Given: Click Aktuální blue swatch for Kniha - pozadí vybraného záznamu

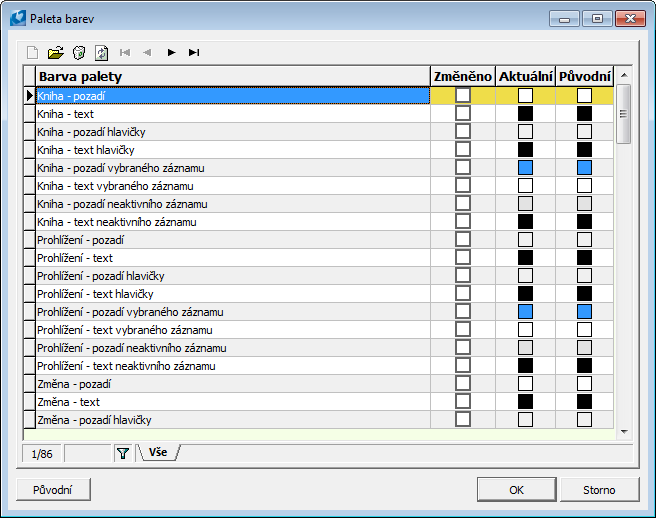Looking at the screenshot, I should point(525,167).
